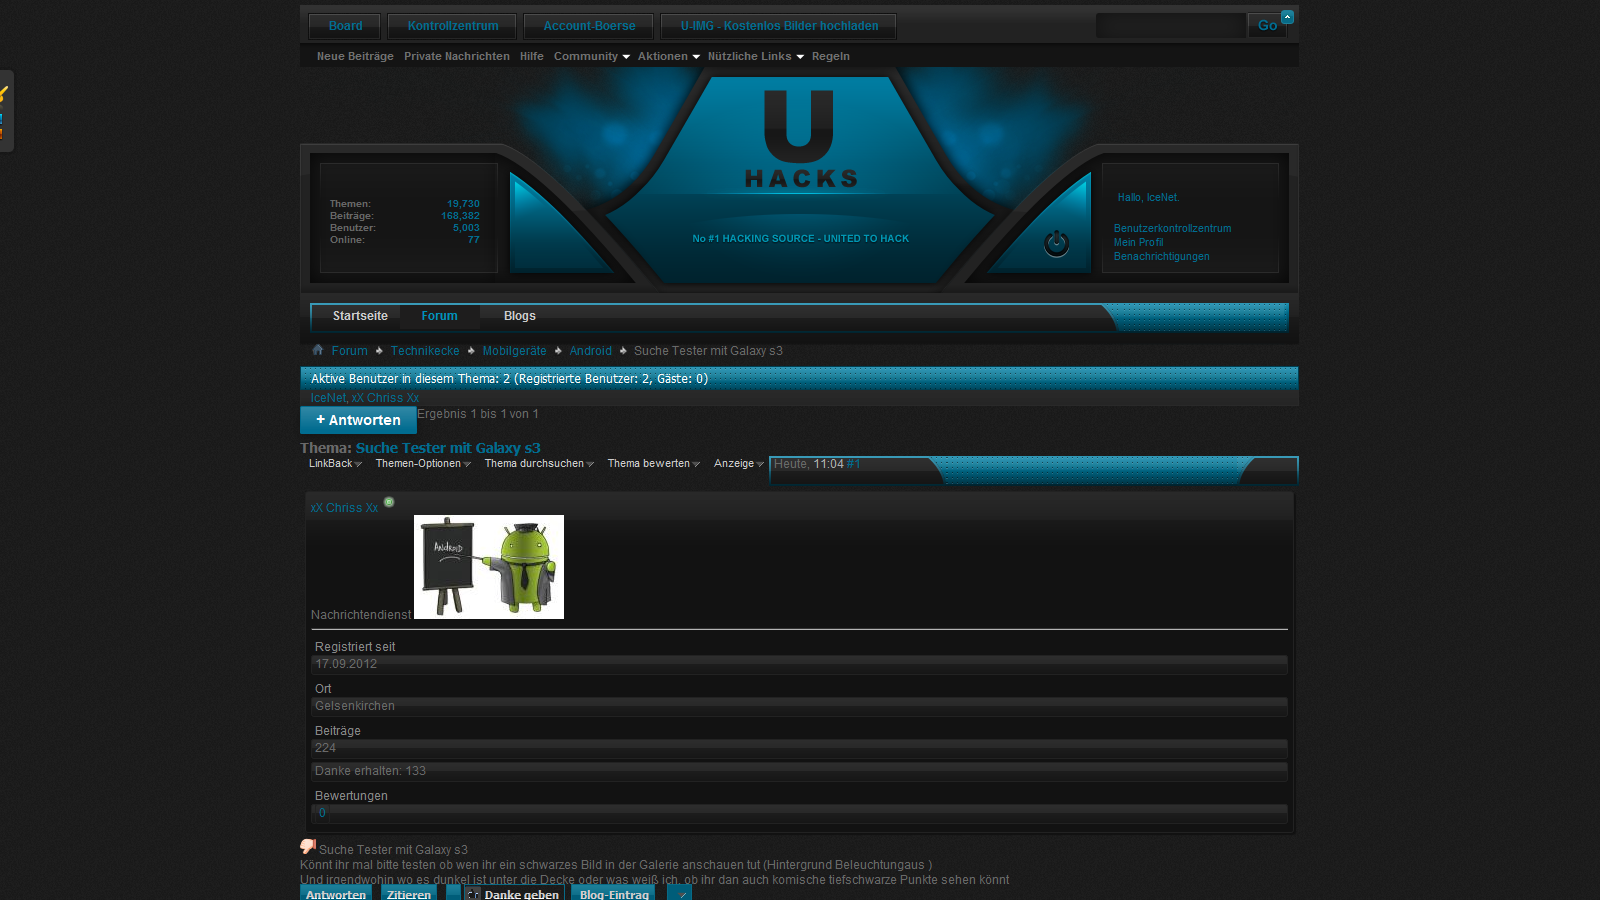Open the Mein Profil link
Viewport: 1600px width, 900px height.
coord(1139,243)
